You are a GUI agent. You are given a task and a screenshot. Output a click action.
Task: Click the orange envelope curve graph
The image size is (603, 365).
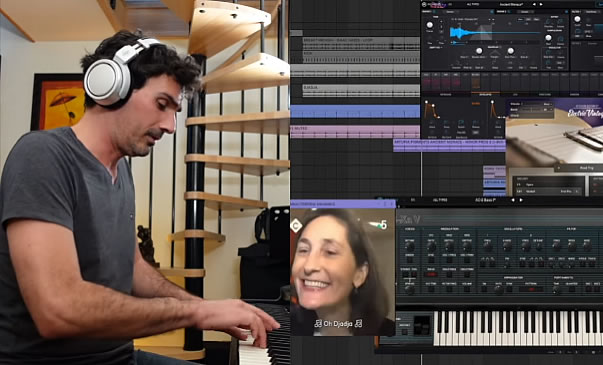431,110
